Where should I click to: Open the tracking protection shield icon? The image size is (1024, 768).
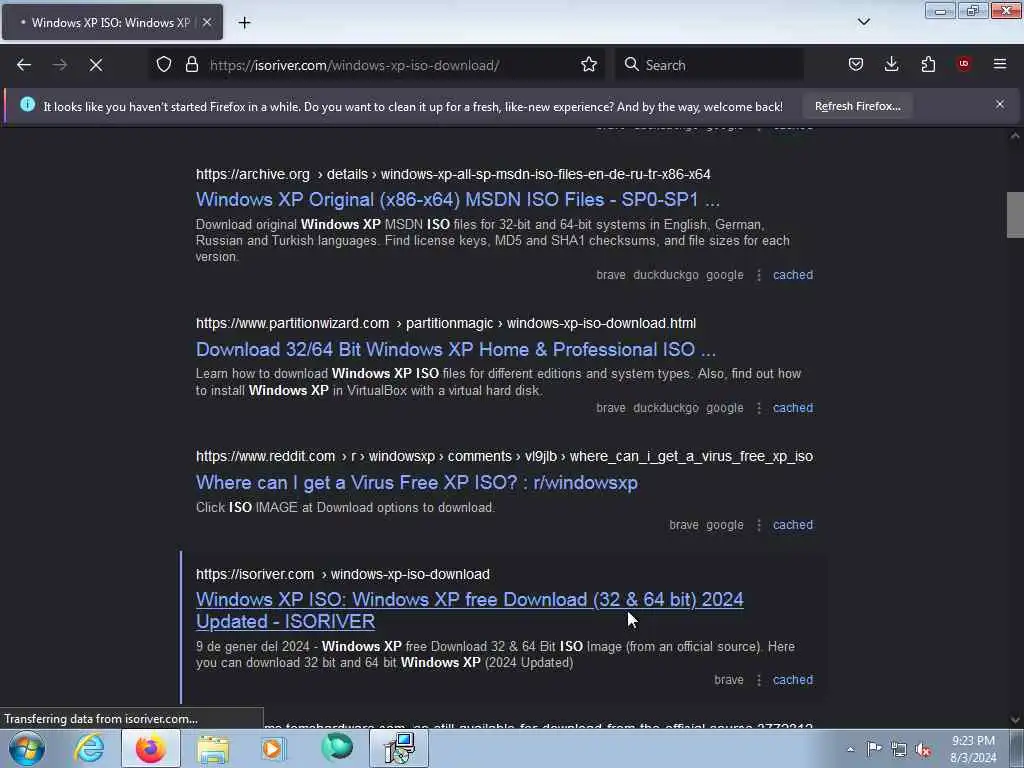164,65
